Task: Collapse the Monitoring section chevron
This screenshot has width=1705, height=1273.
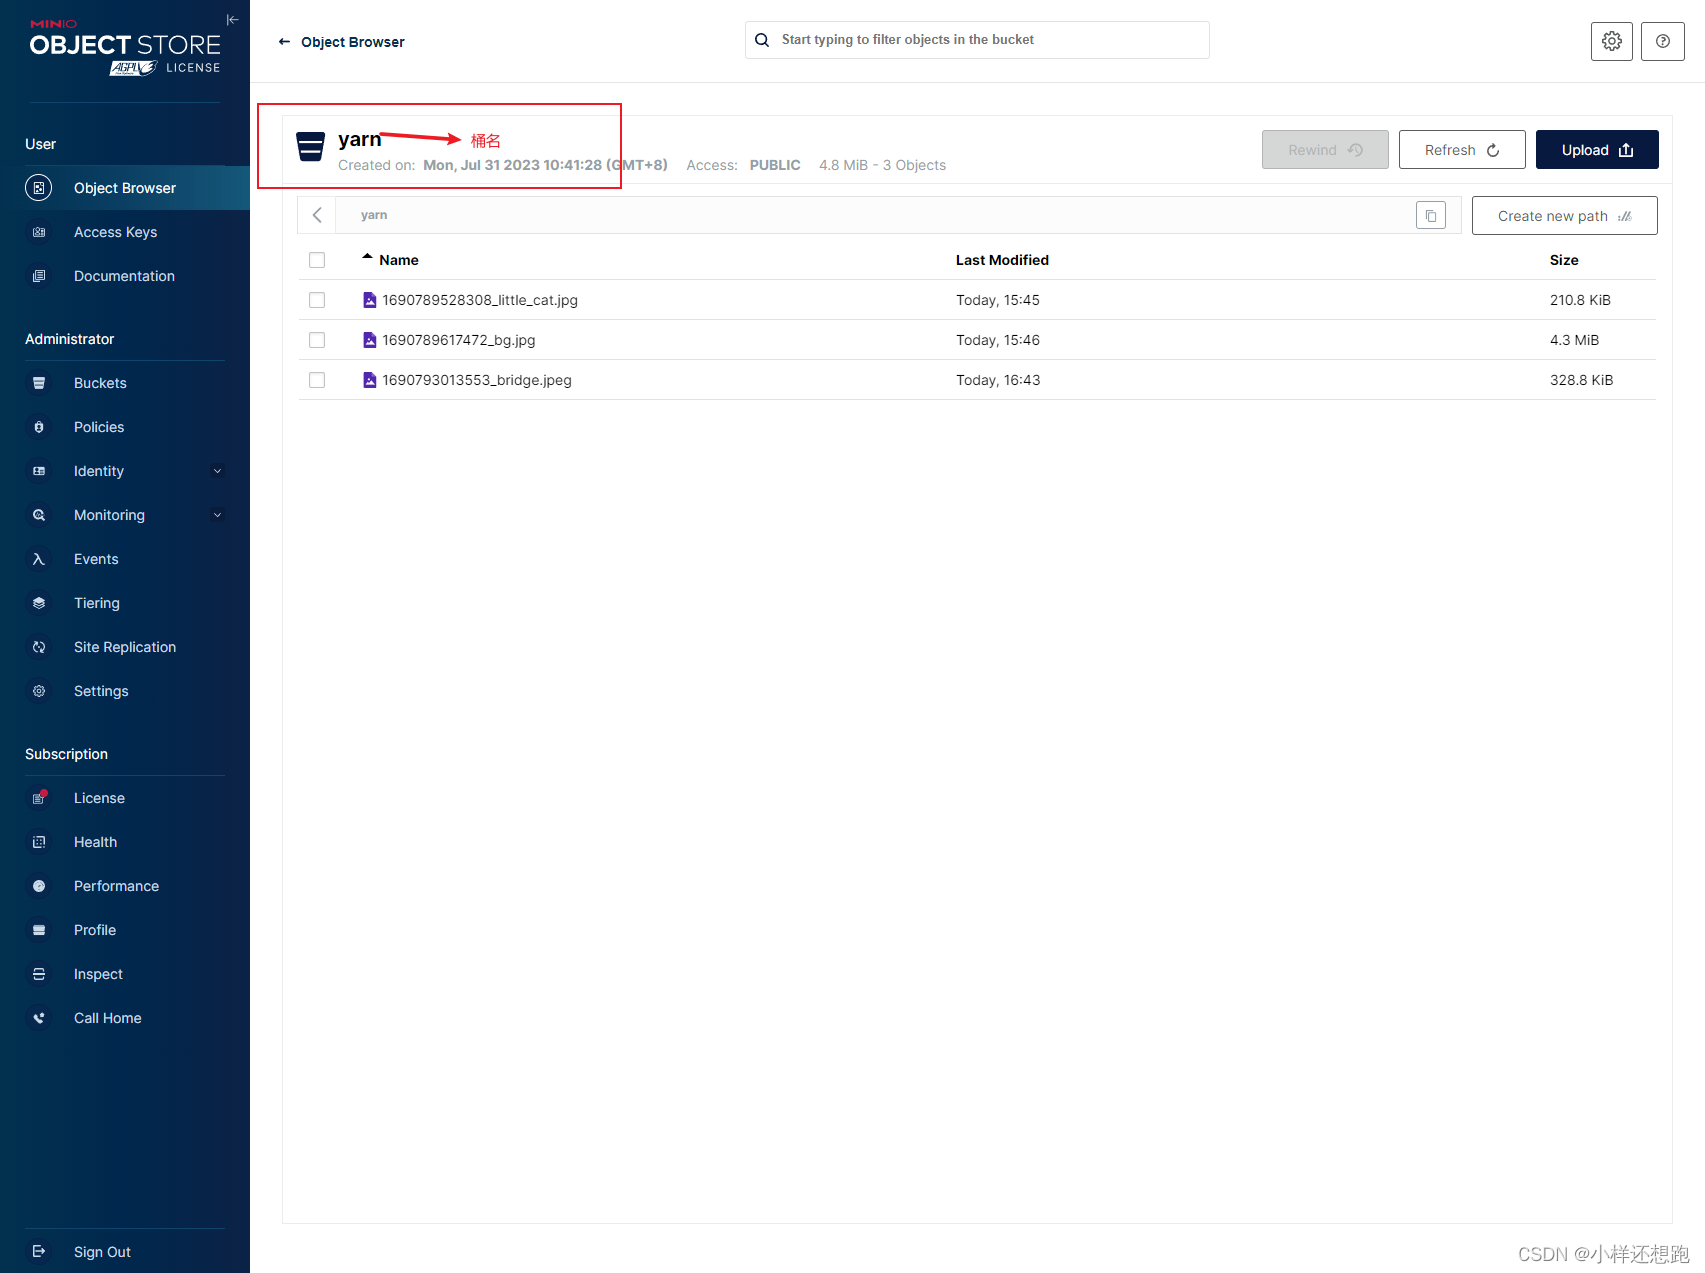Action: [217, 514]
